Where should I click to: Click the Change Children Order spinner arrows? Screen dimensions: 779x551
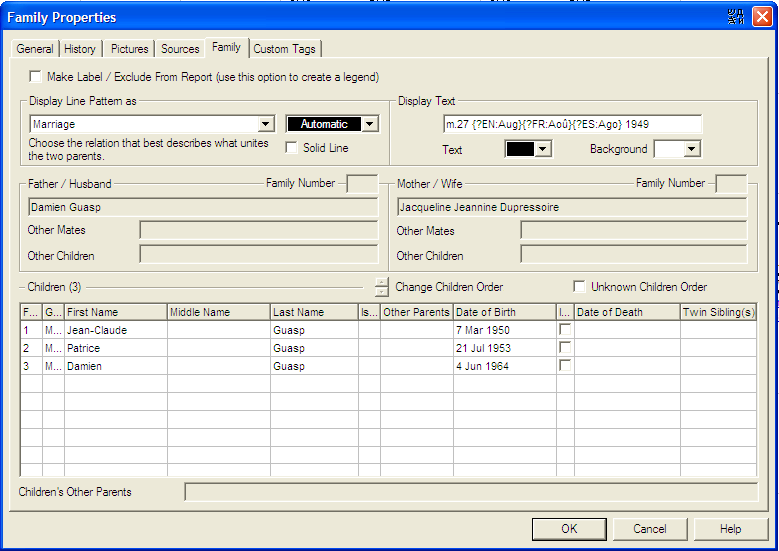381,287
